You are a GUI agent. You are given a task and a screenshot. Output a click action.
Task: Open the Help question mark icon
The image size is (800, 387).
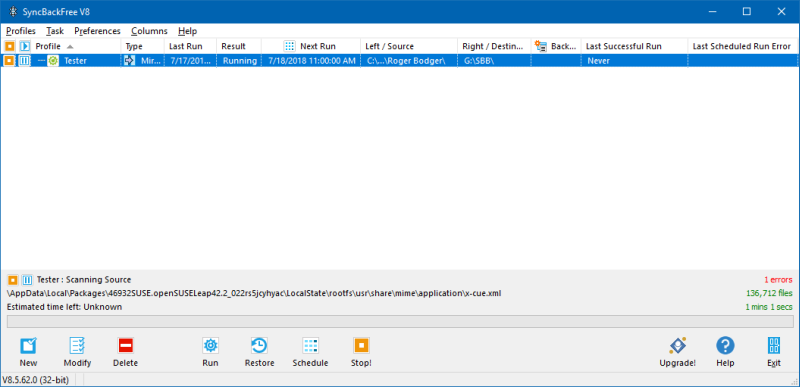(x=725, y=346)
